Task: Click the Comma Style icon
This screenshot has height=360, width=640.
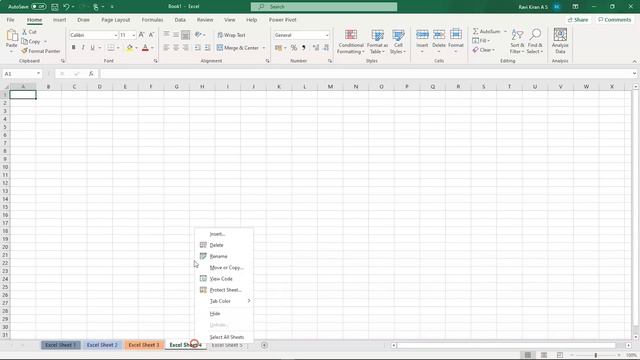Action: point(304,48)
